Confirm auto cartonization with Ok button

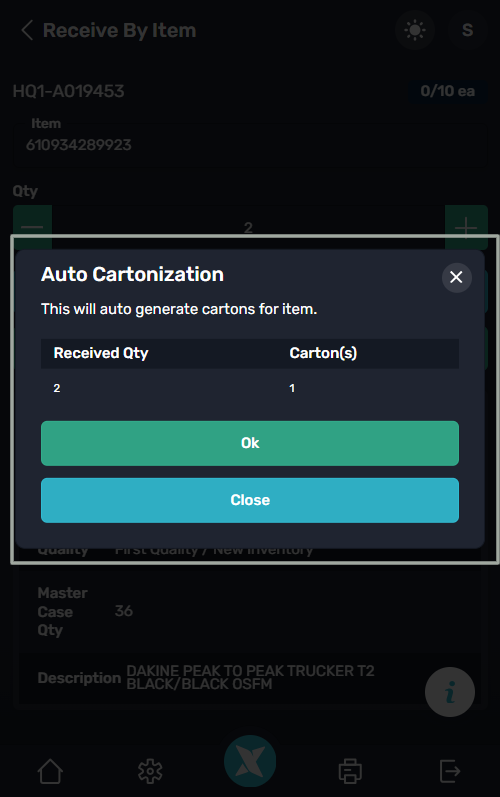click(x=249, y=443)
